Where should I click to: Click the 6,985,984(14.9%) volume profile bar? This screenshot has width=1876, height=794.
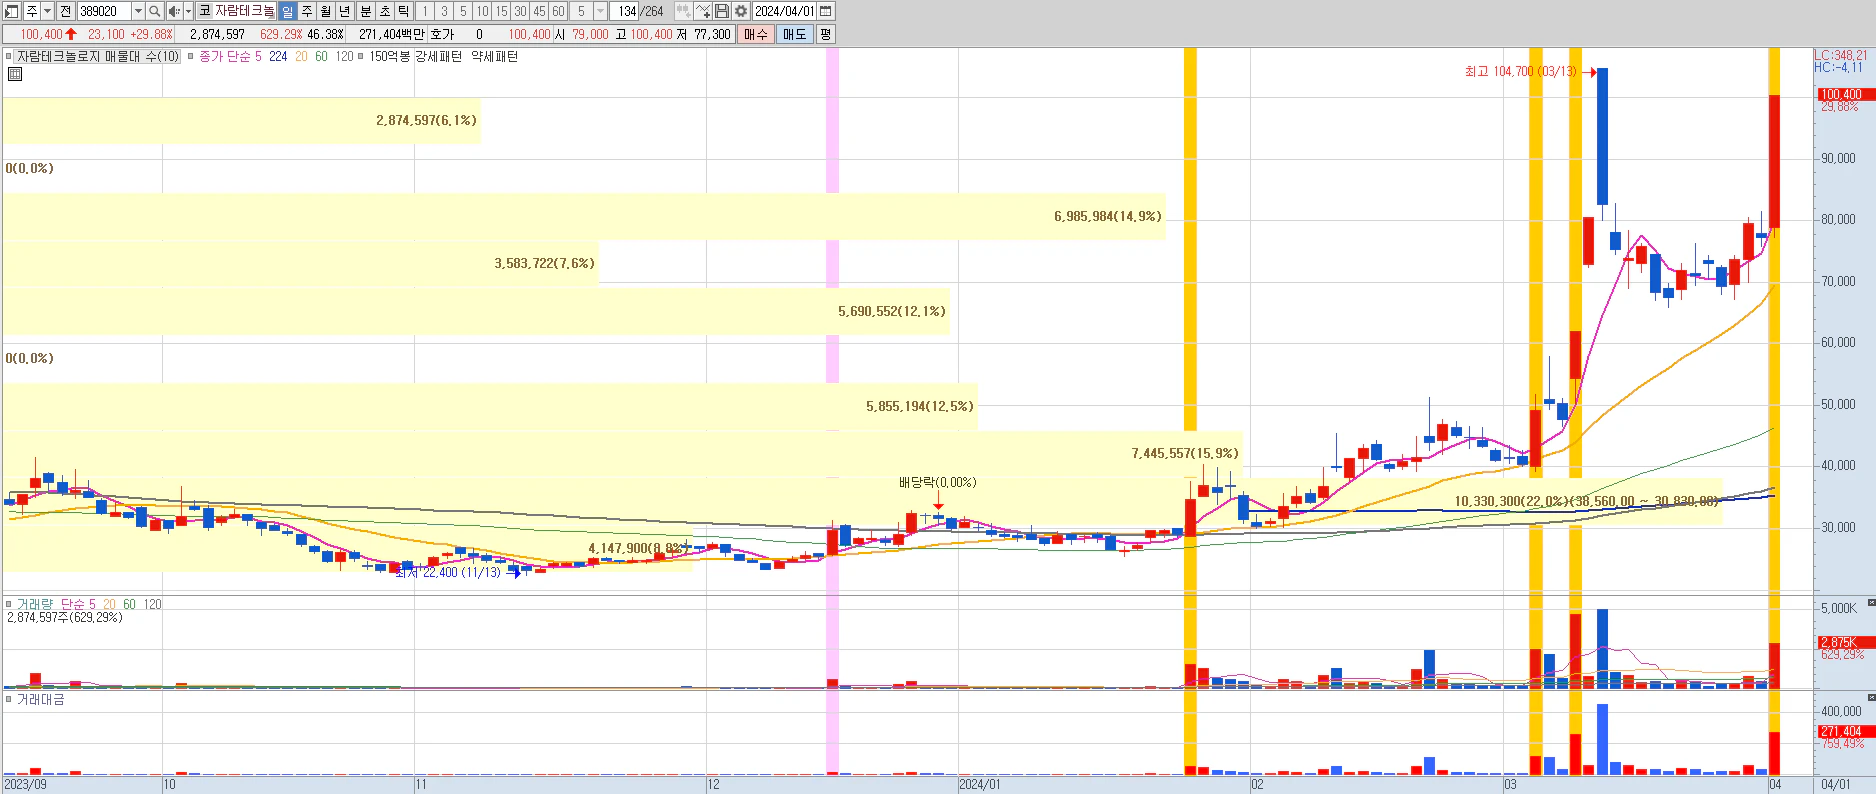click(x=584, y=216)
